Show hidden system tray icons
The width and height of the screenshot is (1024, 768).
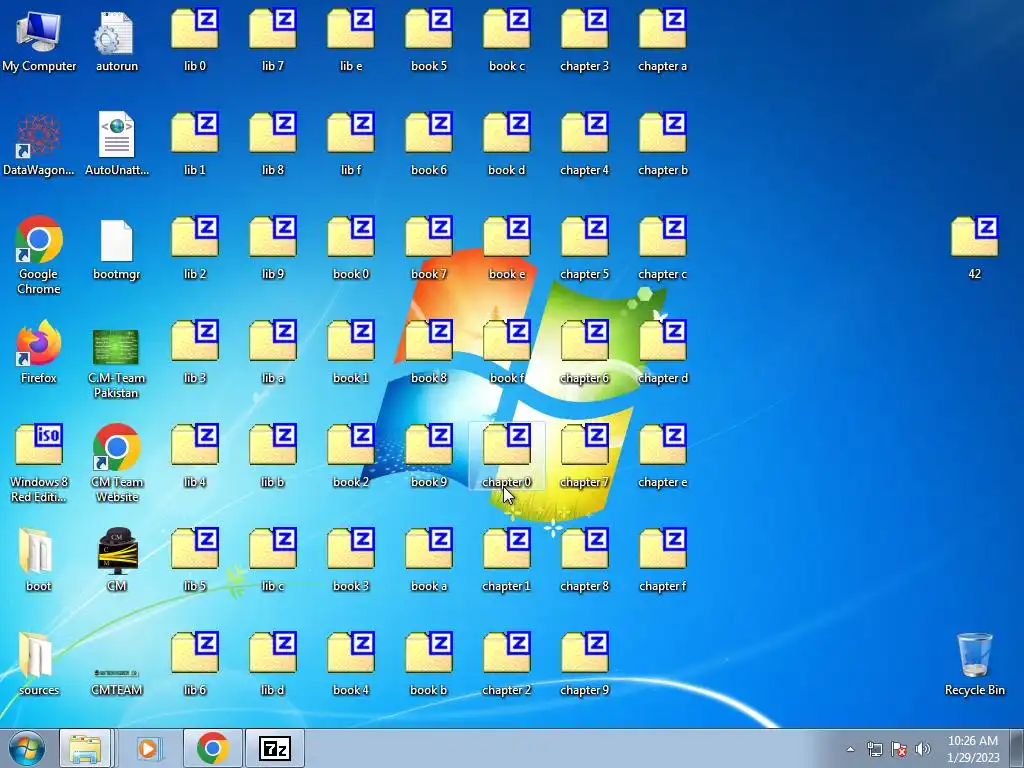(850, 749)
